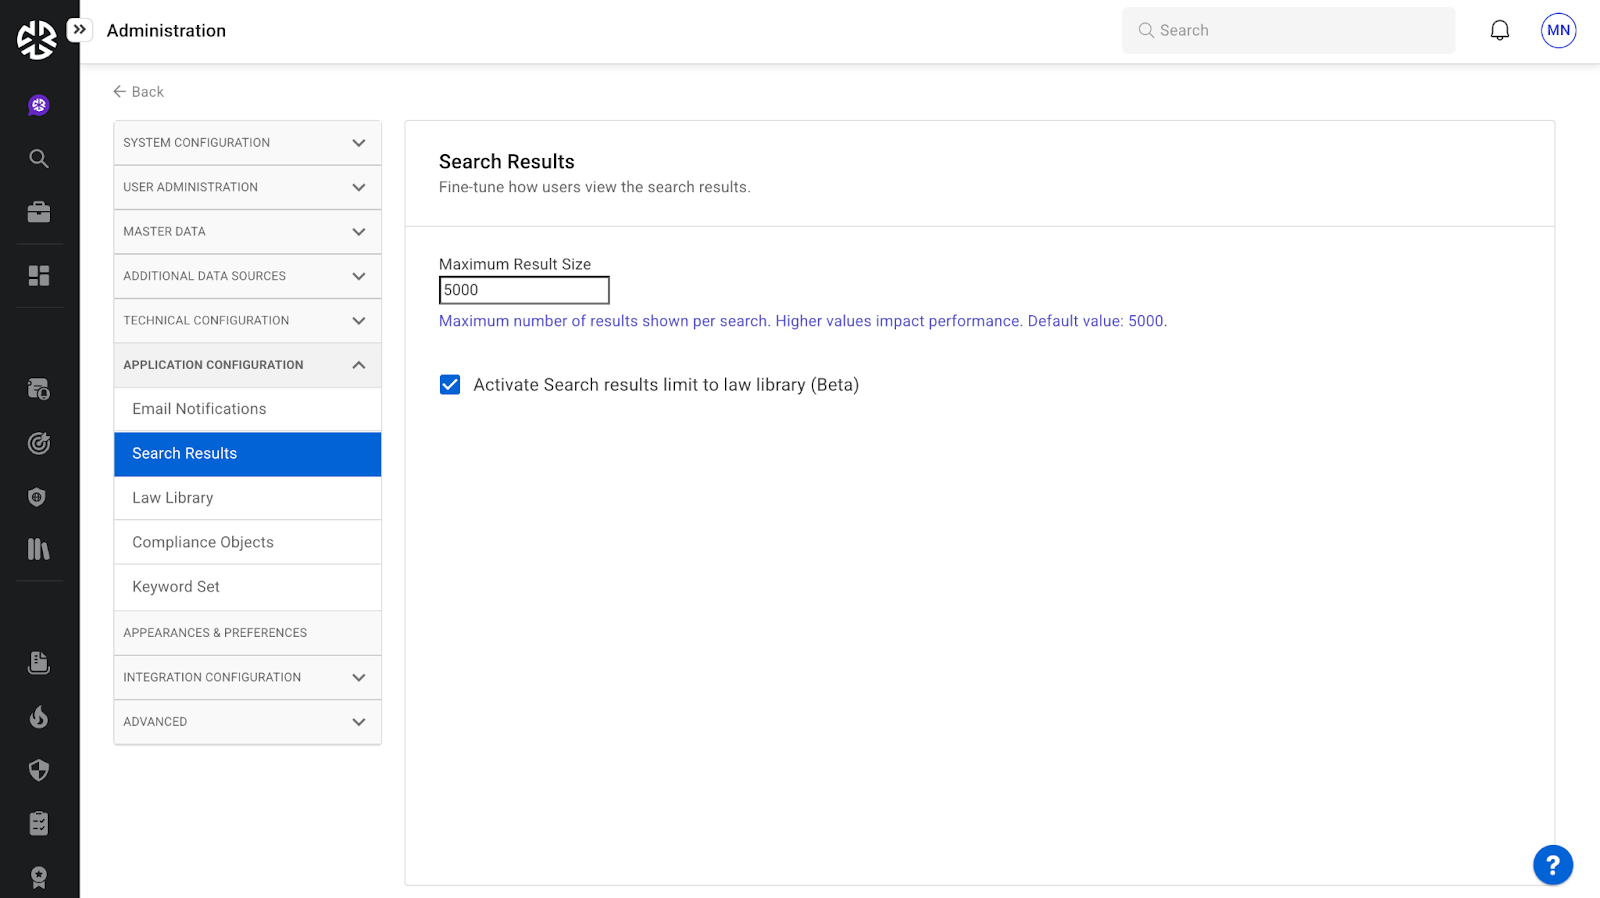Click the target bullseye icon in the sidebar
Image resolution: width=1600 pixels, height=898 pixels.
(x=39, y=443)
